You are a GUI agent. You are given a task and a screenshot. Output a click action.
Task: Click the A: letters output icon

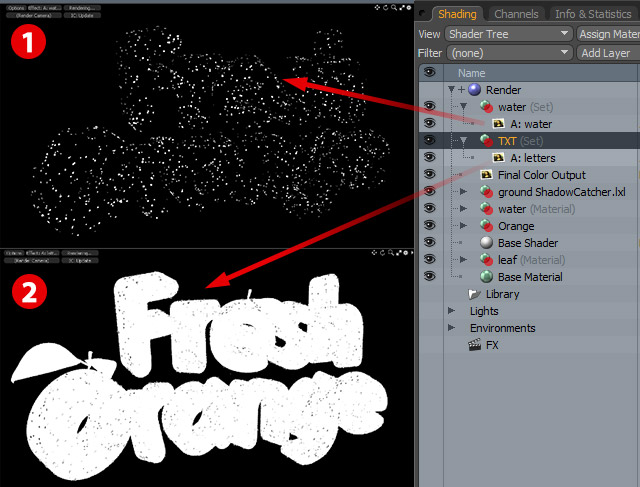(x=498, y=158)
